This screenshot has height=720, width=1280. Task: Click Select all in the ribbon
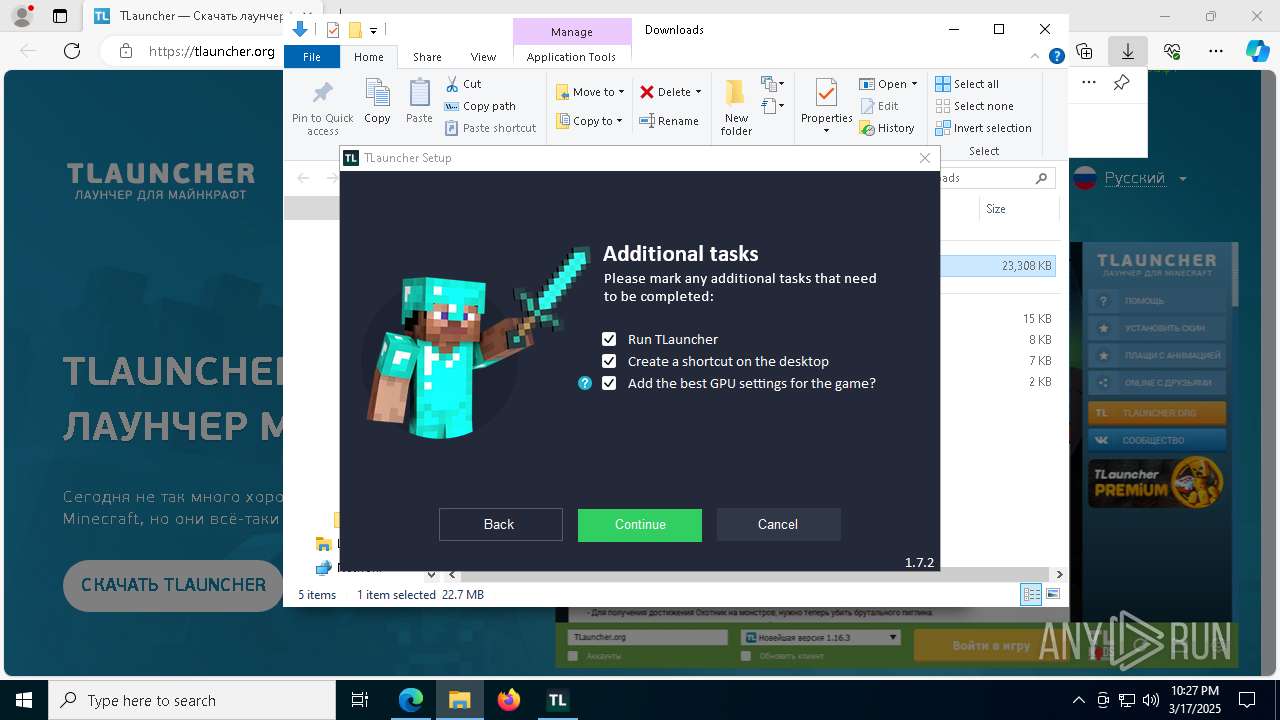point(967,84)
